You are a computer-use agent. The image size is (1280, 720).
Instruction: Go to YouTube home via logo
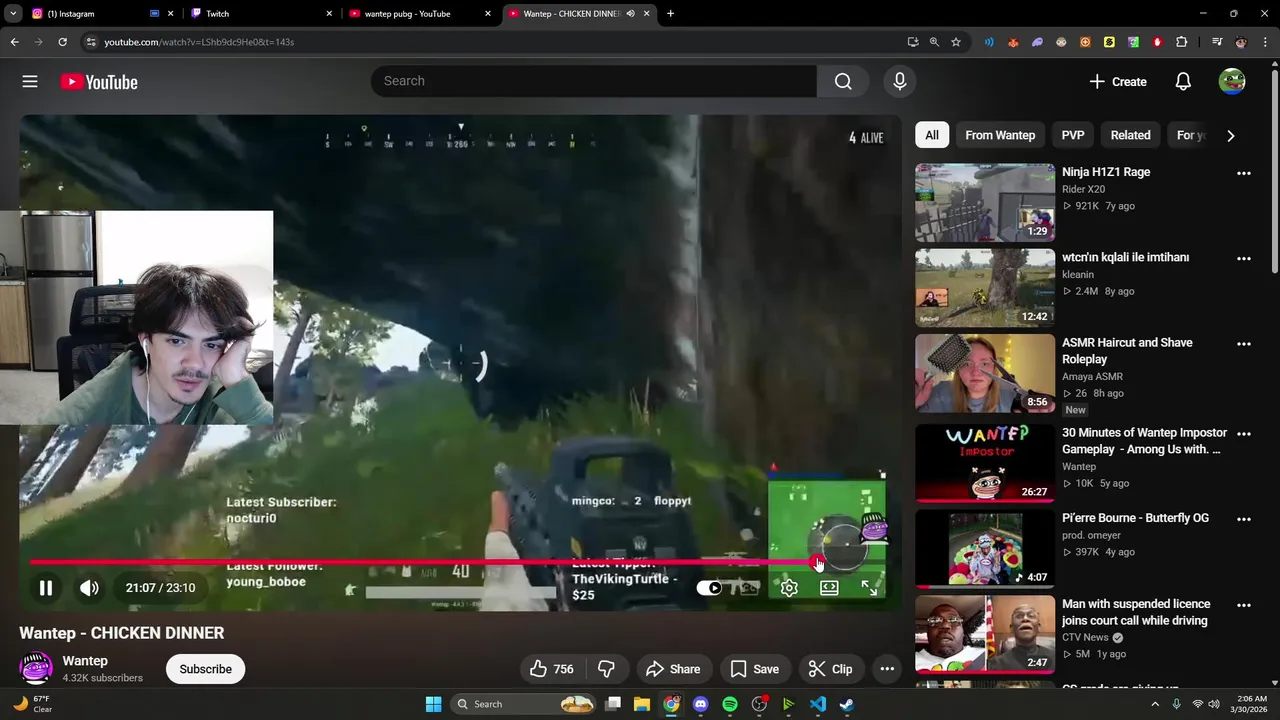click(x=99, y=82)
